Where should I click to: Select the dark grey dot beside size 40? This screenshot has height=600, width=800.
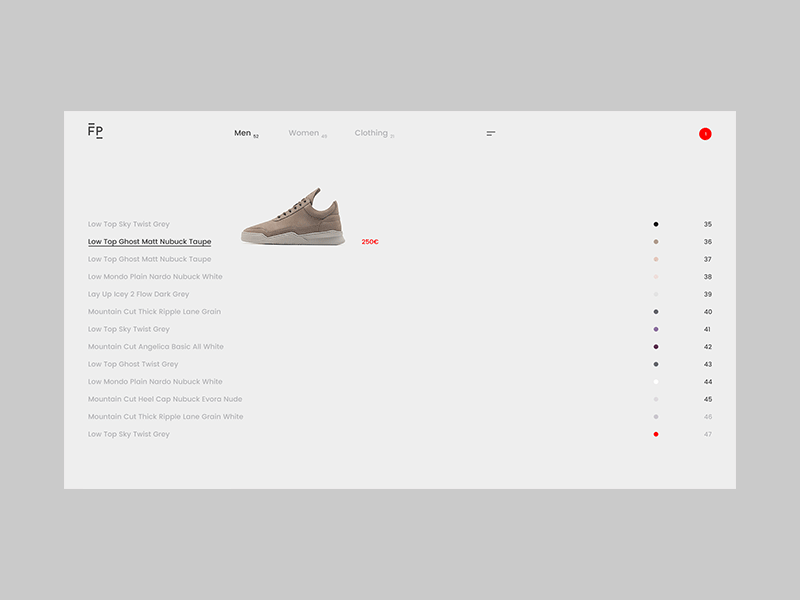[656, 311]
